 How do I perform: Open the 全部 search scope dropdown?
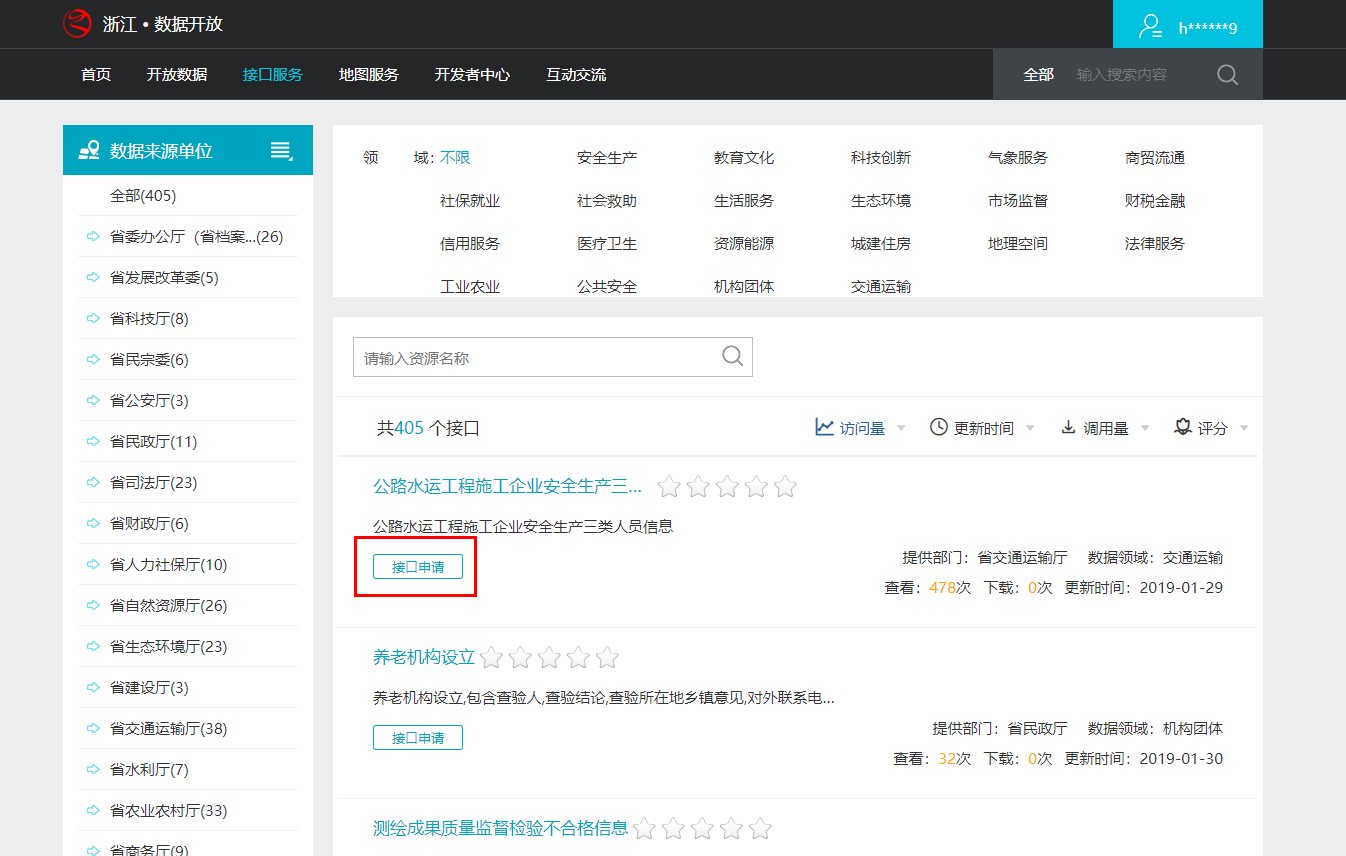coord(1038,75)
